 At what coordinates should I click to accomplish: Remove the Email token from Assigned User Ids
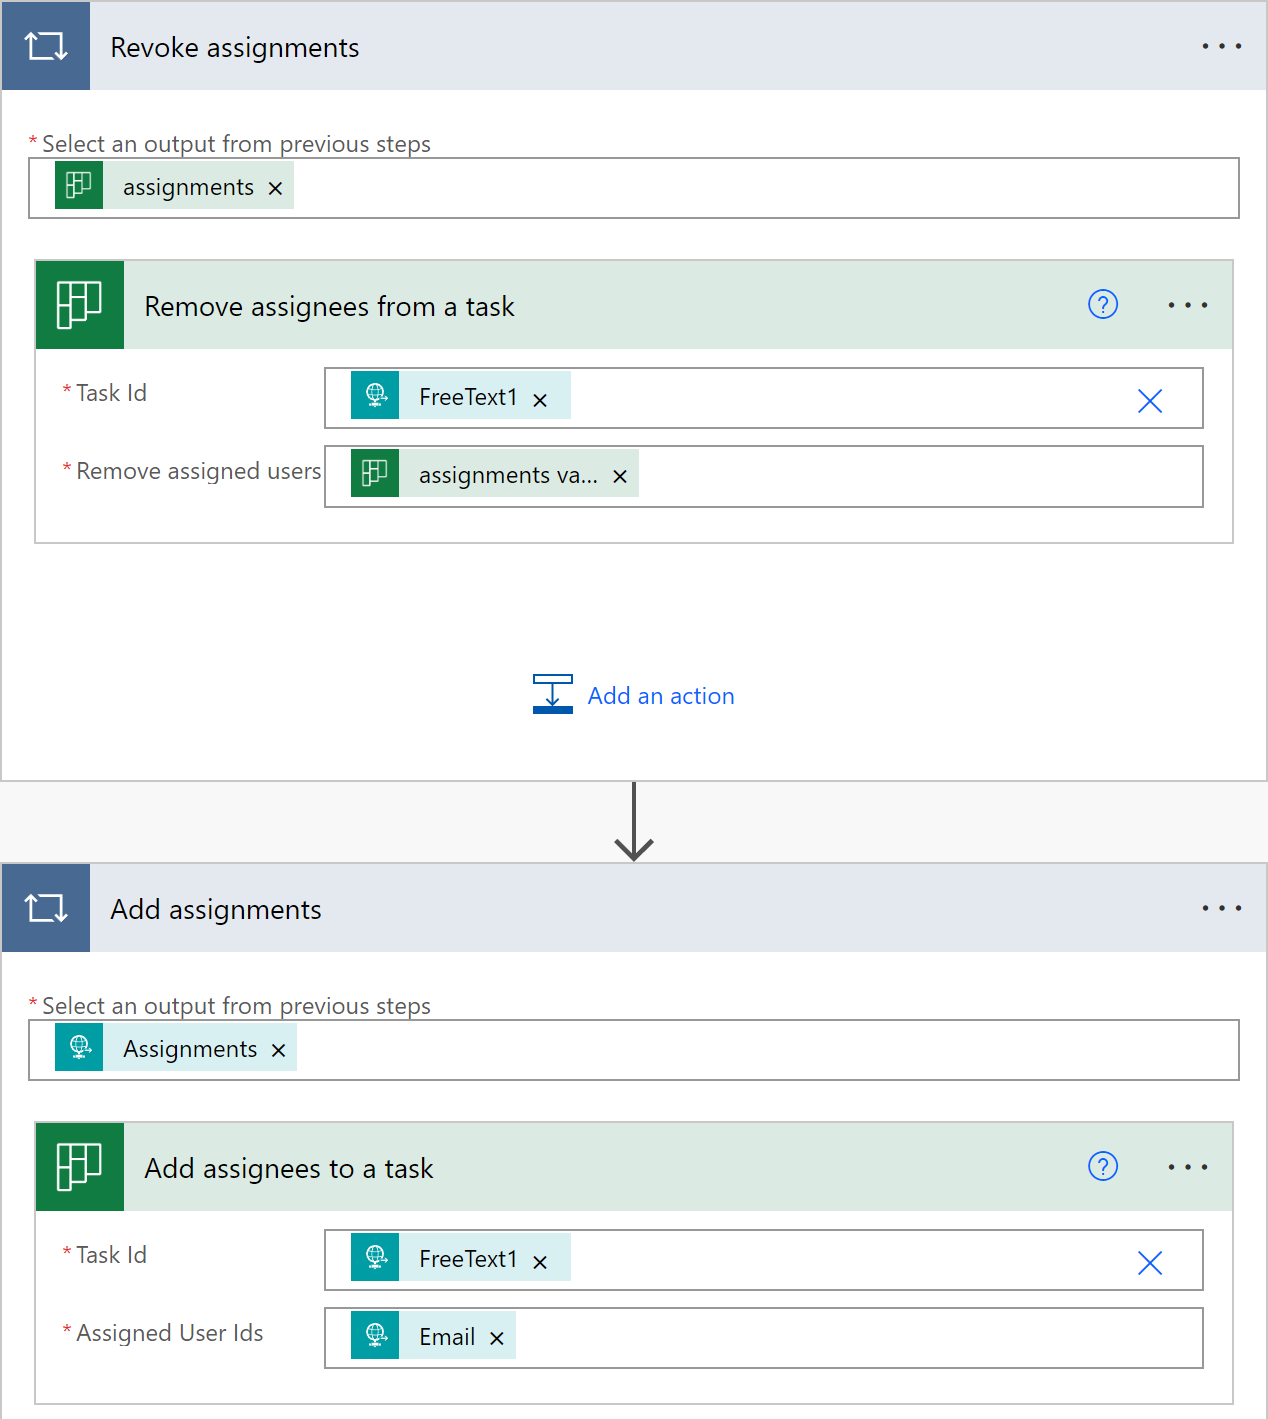pyautogui.click(x=497, y=1339)
